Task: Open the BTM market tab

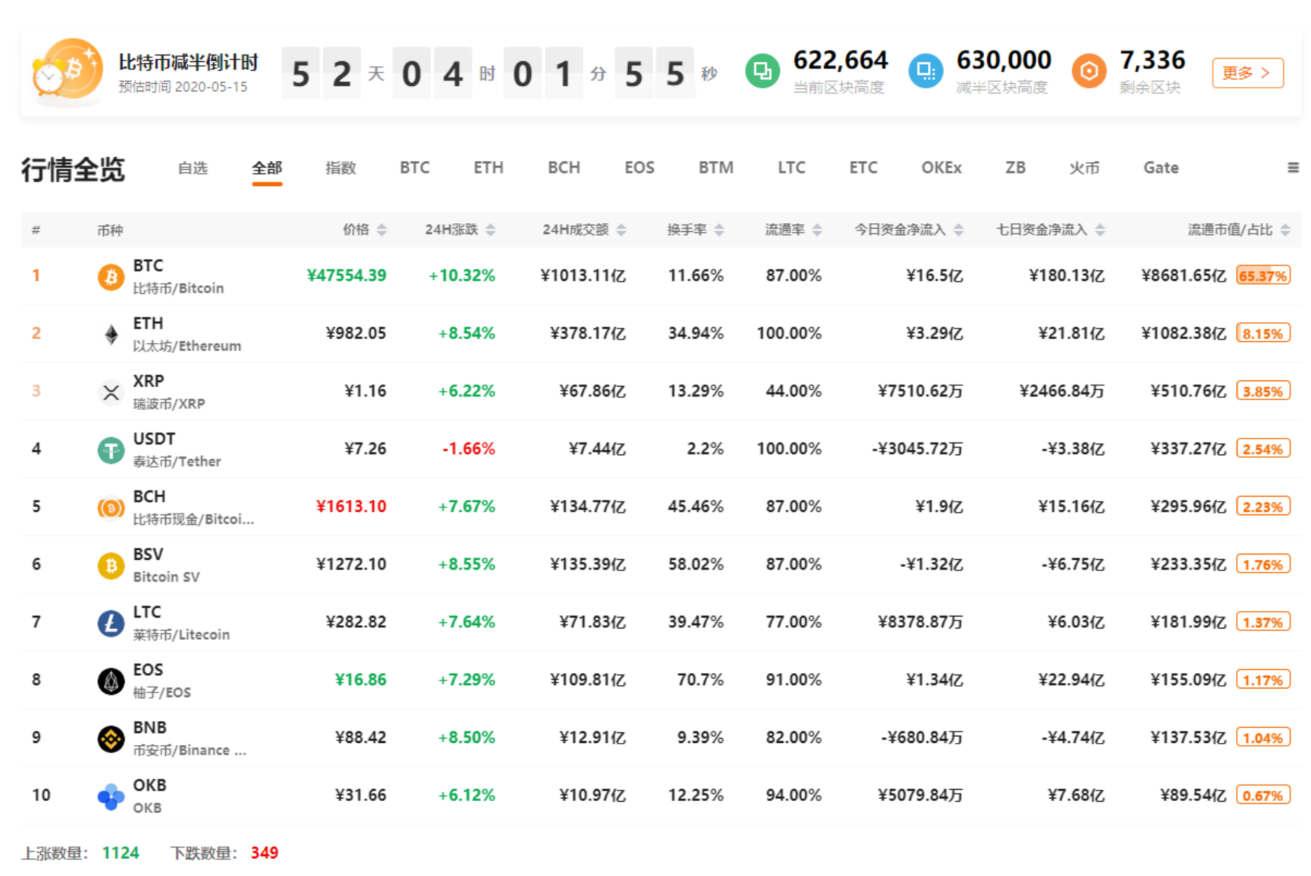Action: tap(716, 168)
